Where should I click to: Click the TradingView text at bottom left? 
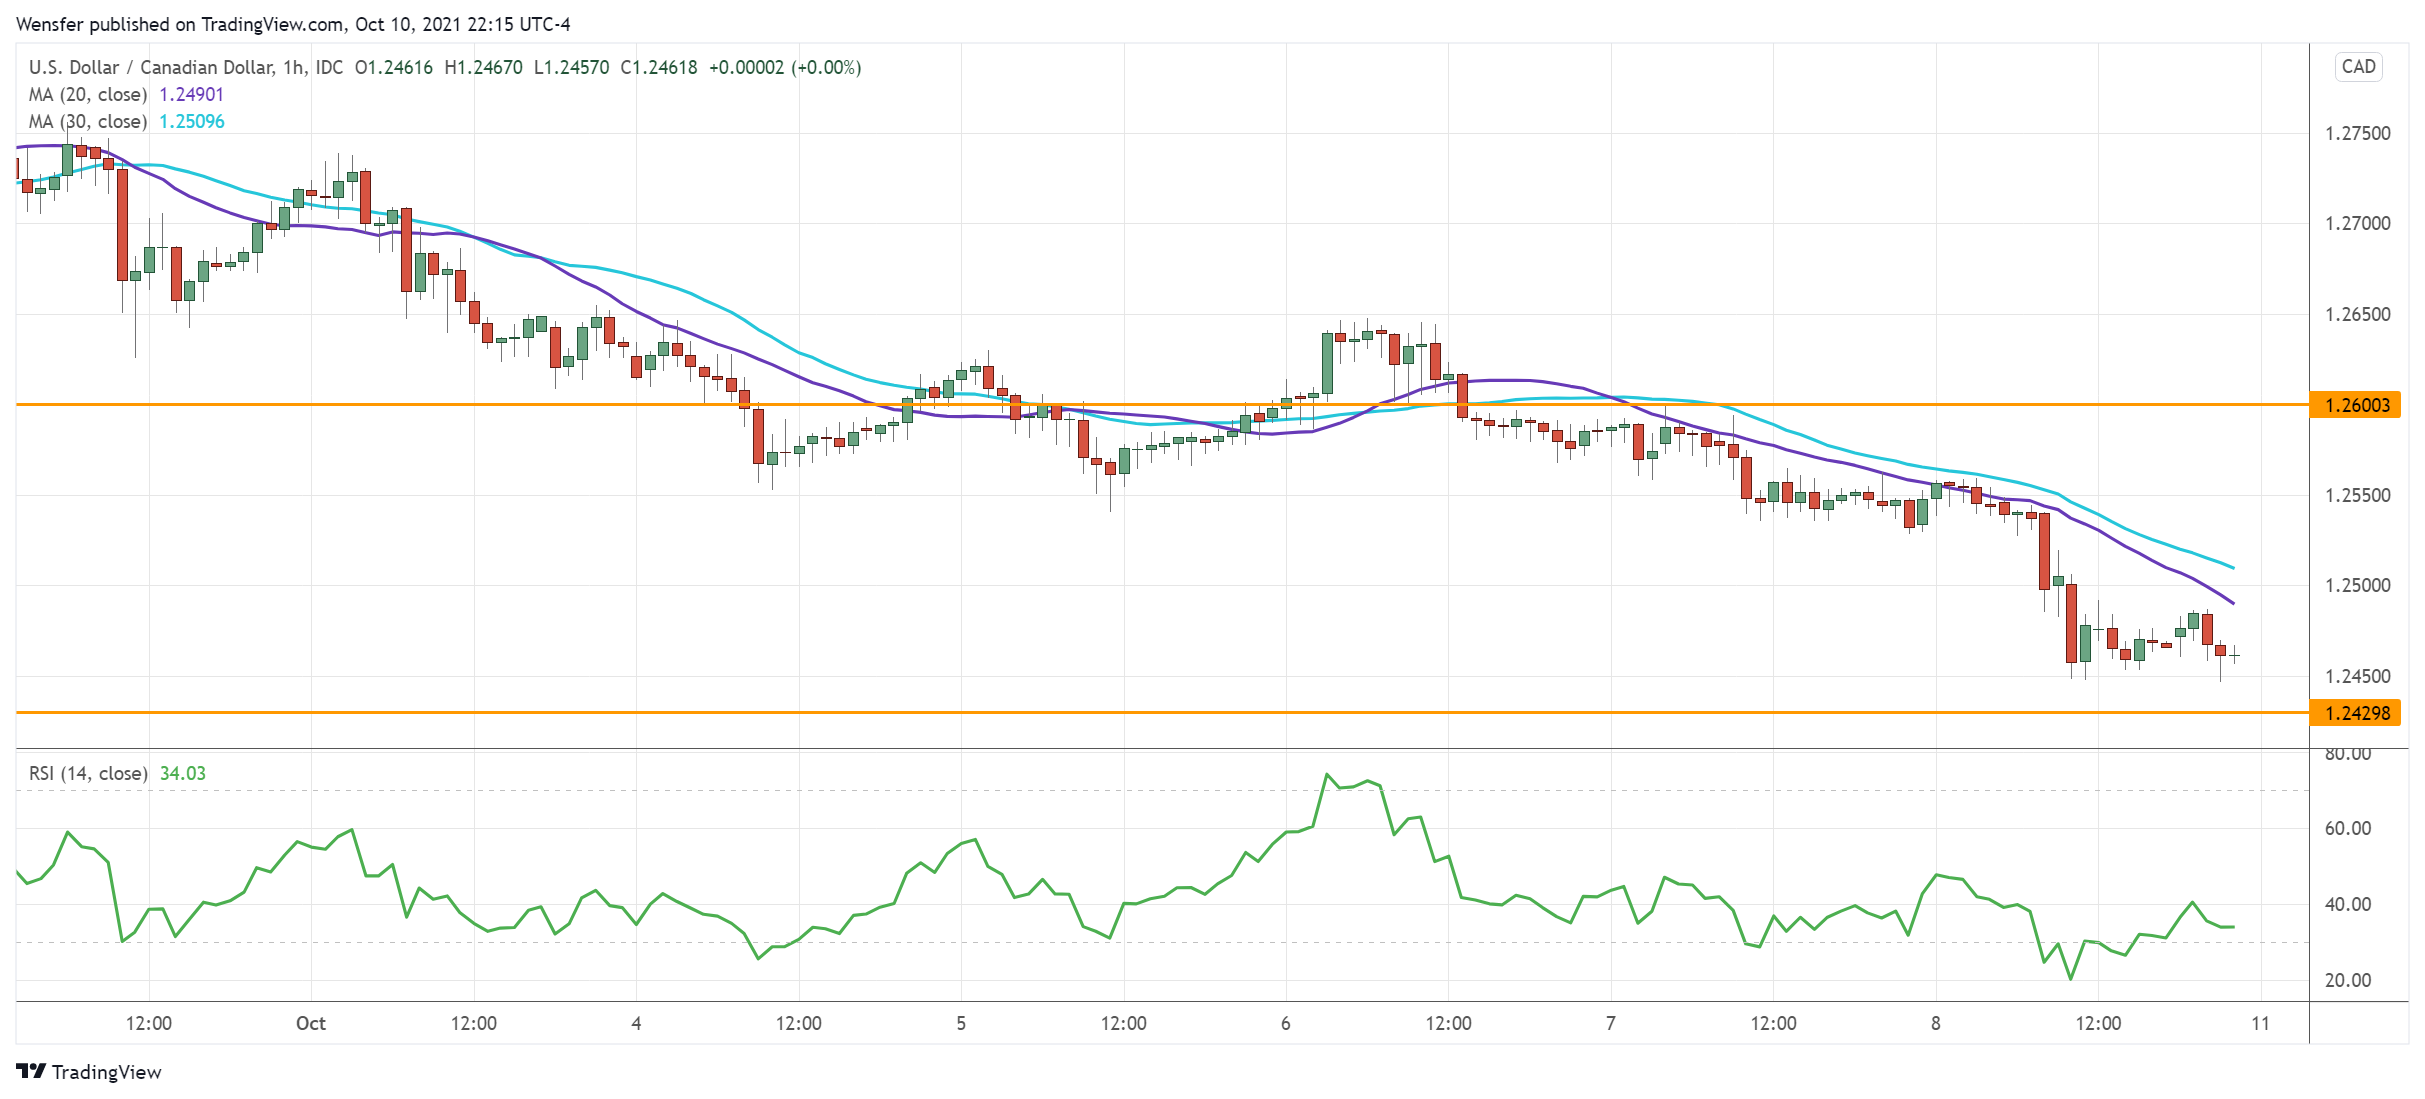pos(106,1072)
